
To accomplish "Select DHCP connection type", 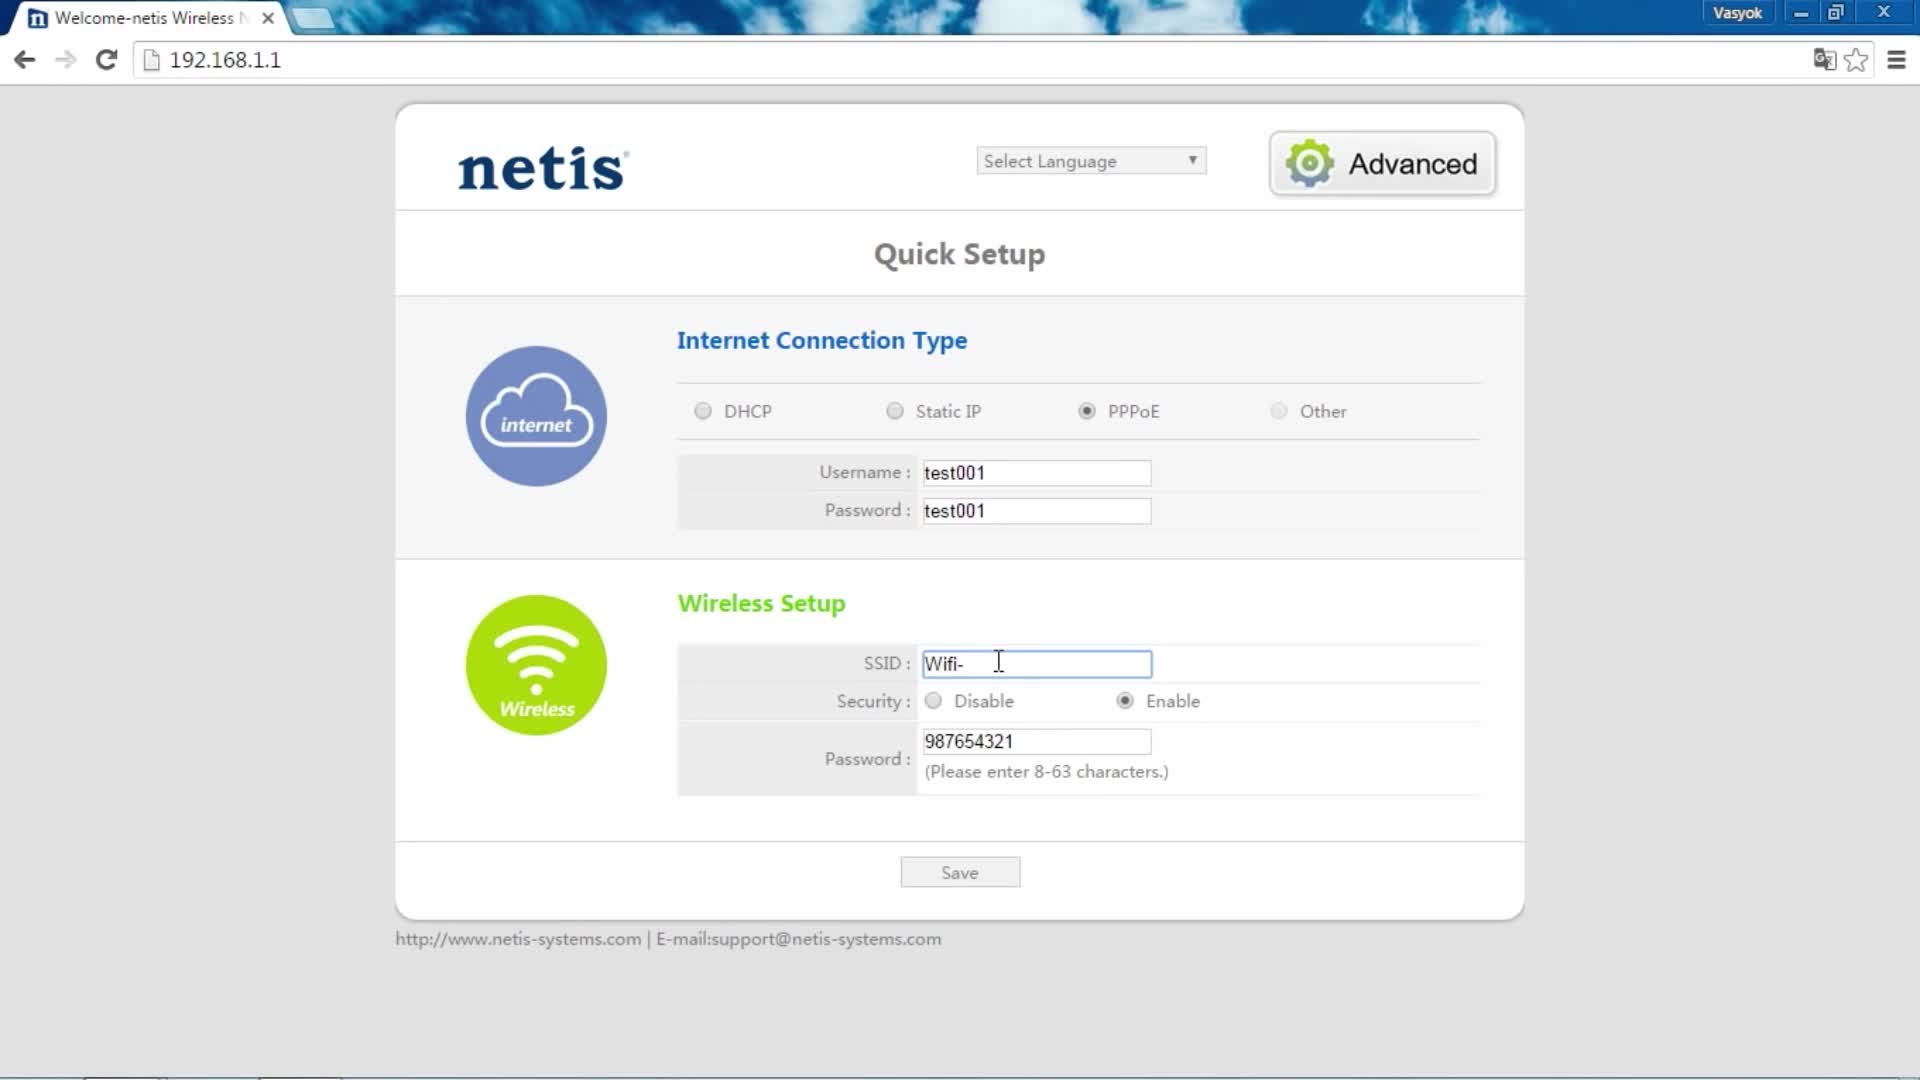I will tap(703, 411).
